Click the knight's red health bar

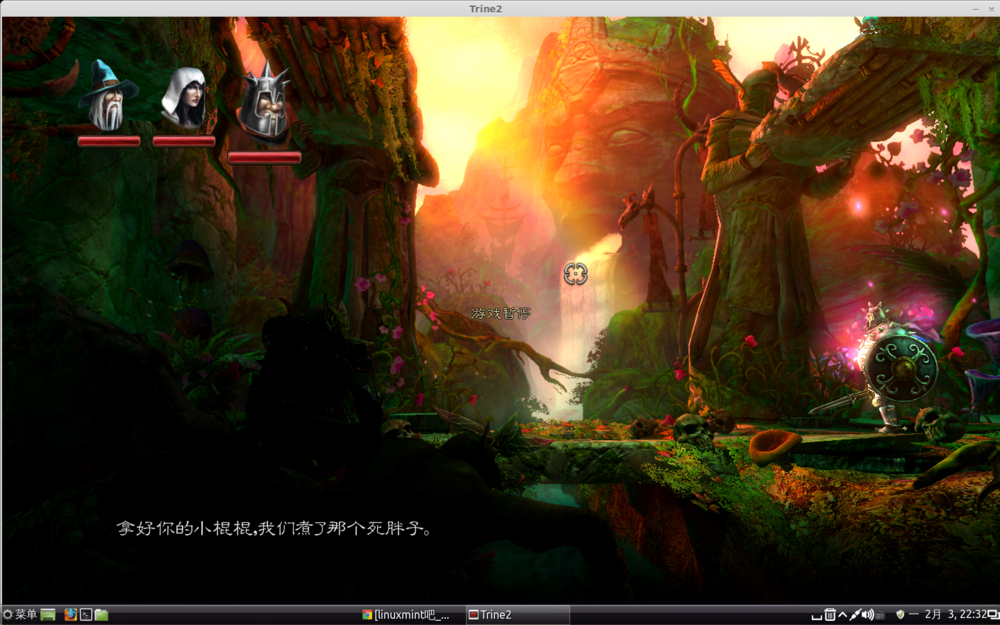click(x=264, y=158)
